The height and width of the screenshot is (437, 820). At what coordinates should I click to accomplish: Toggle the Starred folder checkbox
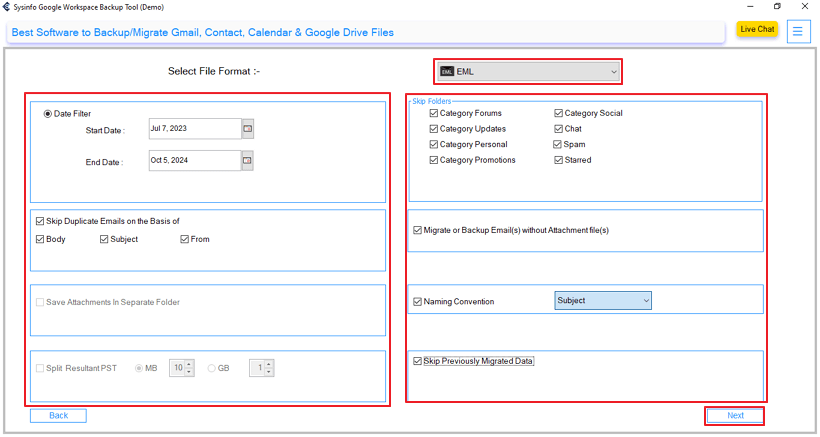tap(558, 160)
